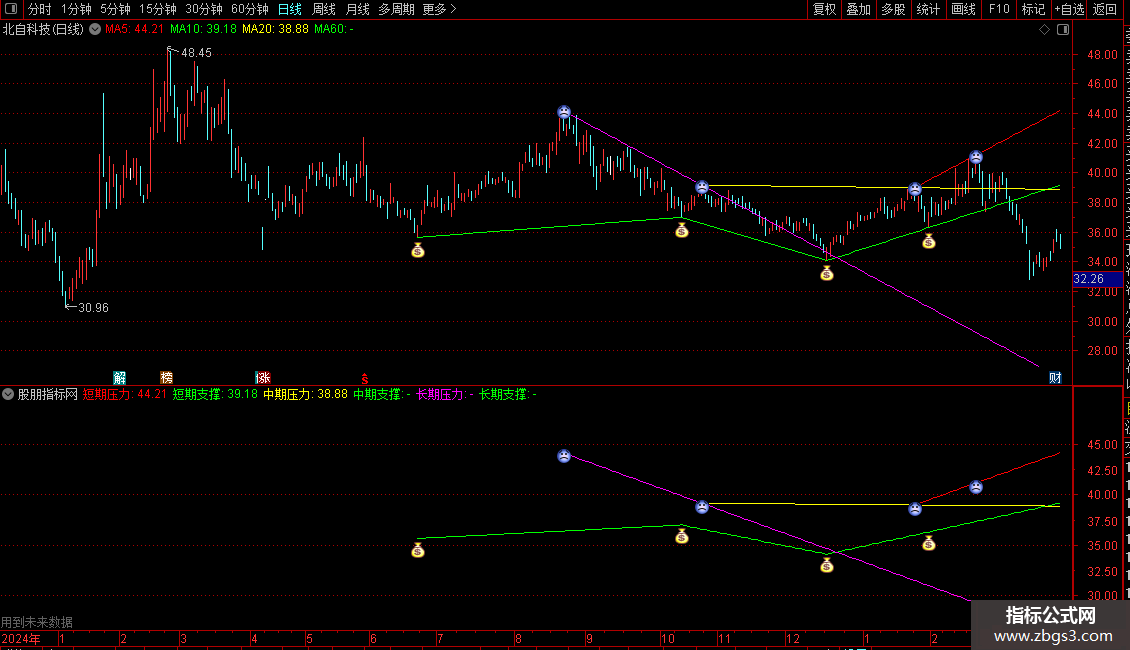Open the 画线 drawing tools
This screenshot has height=650, width=1130.
964,9
